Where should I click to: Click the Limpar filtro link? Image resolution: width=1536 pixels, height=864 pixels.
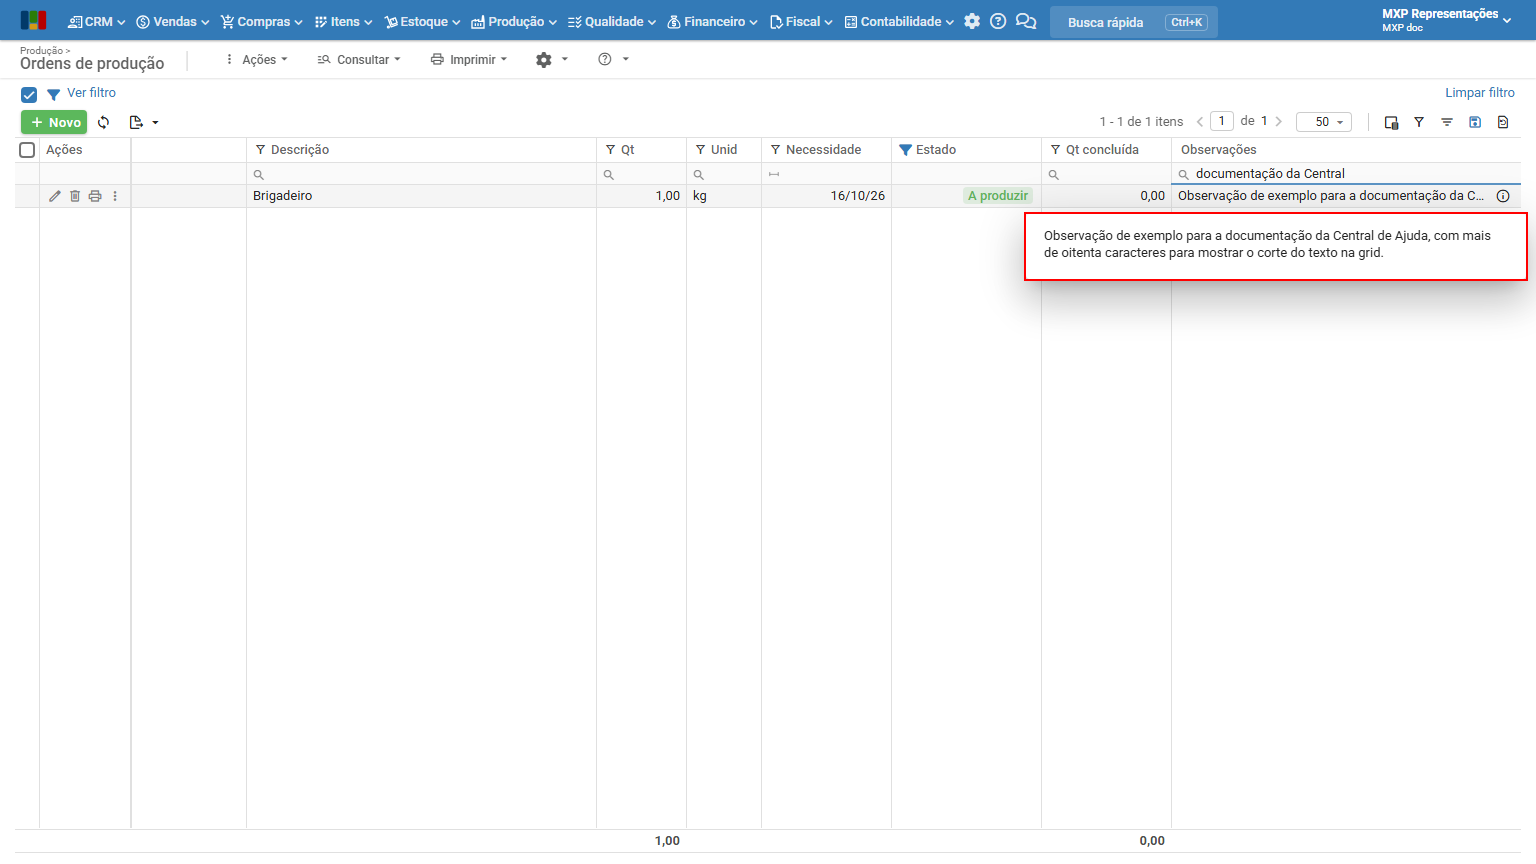tap(1480, 93)
